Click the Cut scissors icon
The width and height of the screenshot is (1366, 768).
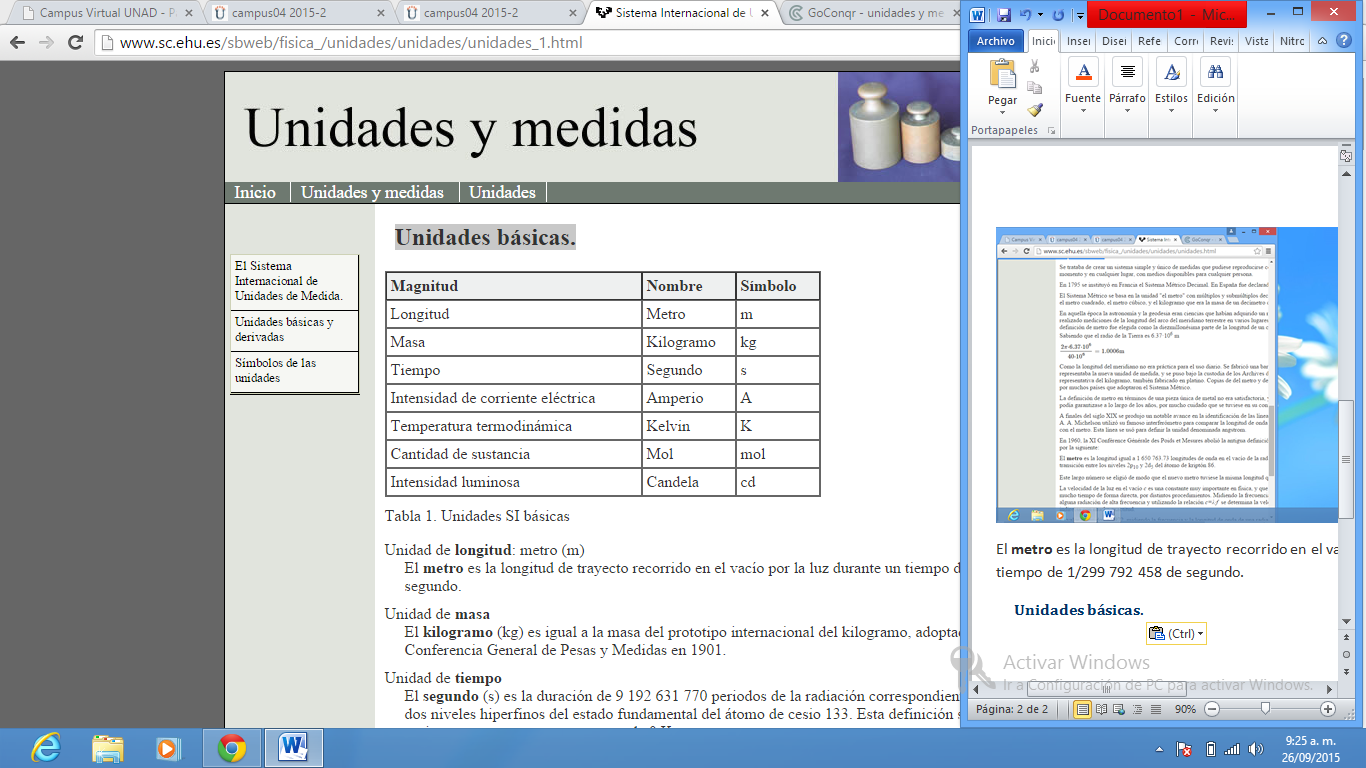1035,66
